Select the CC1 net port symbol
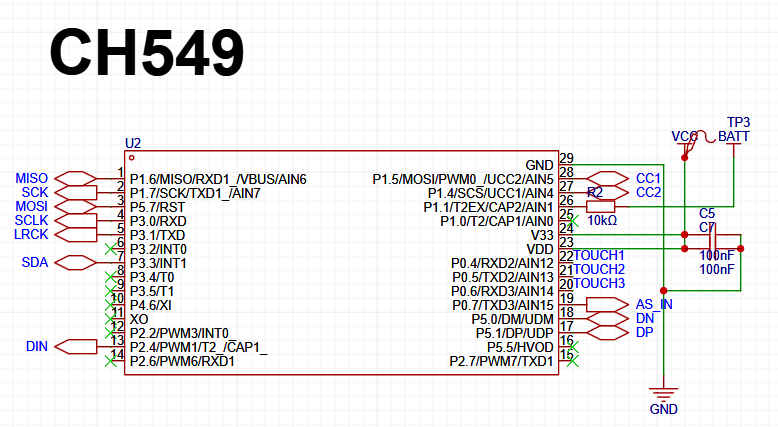 tap(608, 179)
